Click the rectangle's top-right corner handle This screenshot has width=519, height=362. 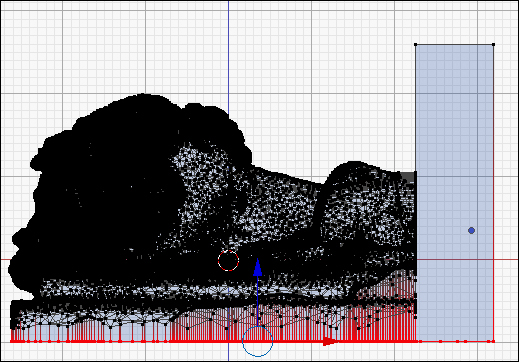493,44
